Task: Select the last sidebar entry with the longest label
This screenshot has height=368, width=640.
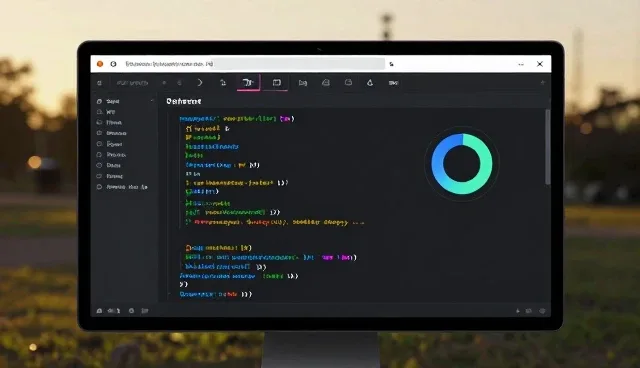Action: click(x=122, y=187)
